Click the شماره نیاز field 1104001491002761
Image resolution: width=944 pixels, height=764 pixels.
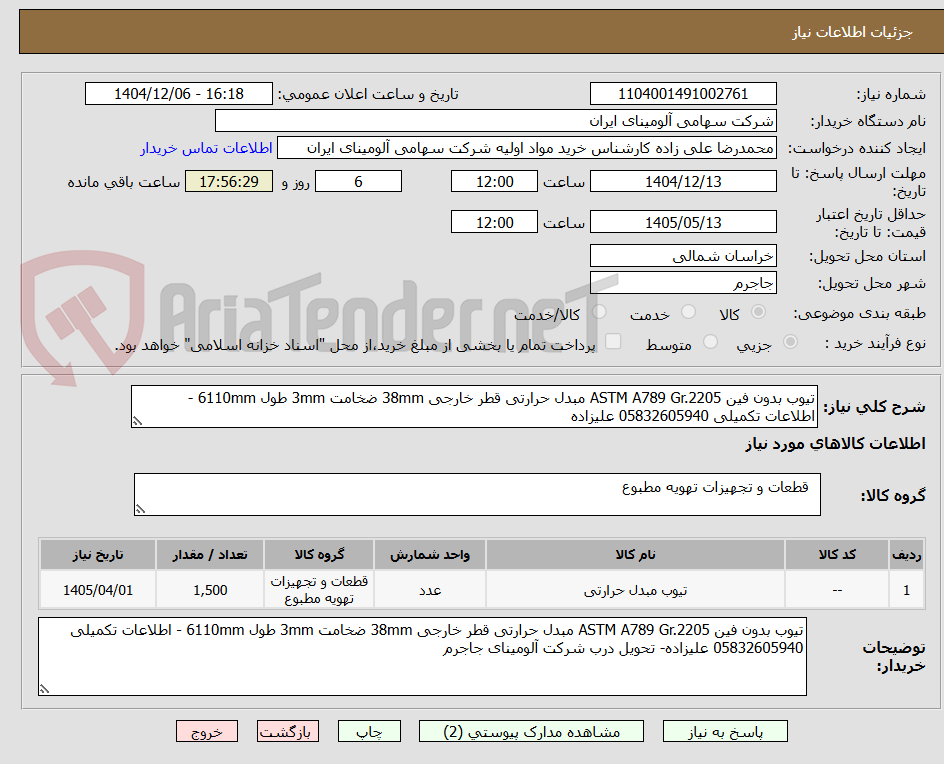683,94
